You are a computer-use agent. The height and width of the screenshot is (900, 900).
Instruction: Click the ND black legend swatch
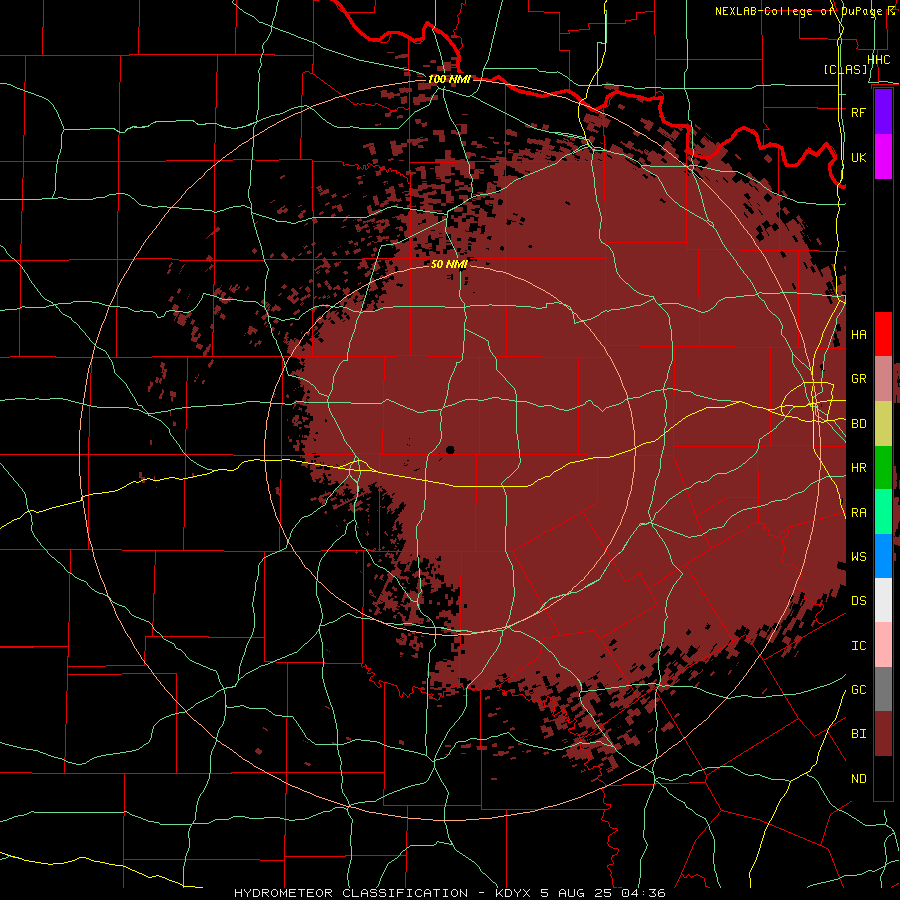pyautogui.click(x=883, y=778)
